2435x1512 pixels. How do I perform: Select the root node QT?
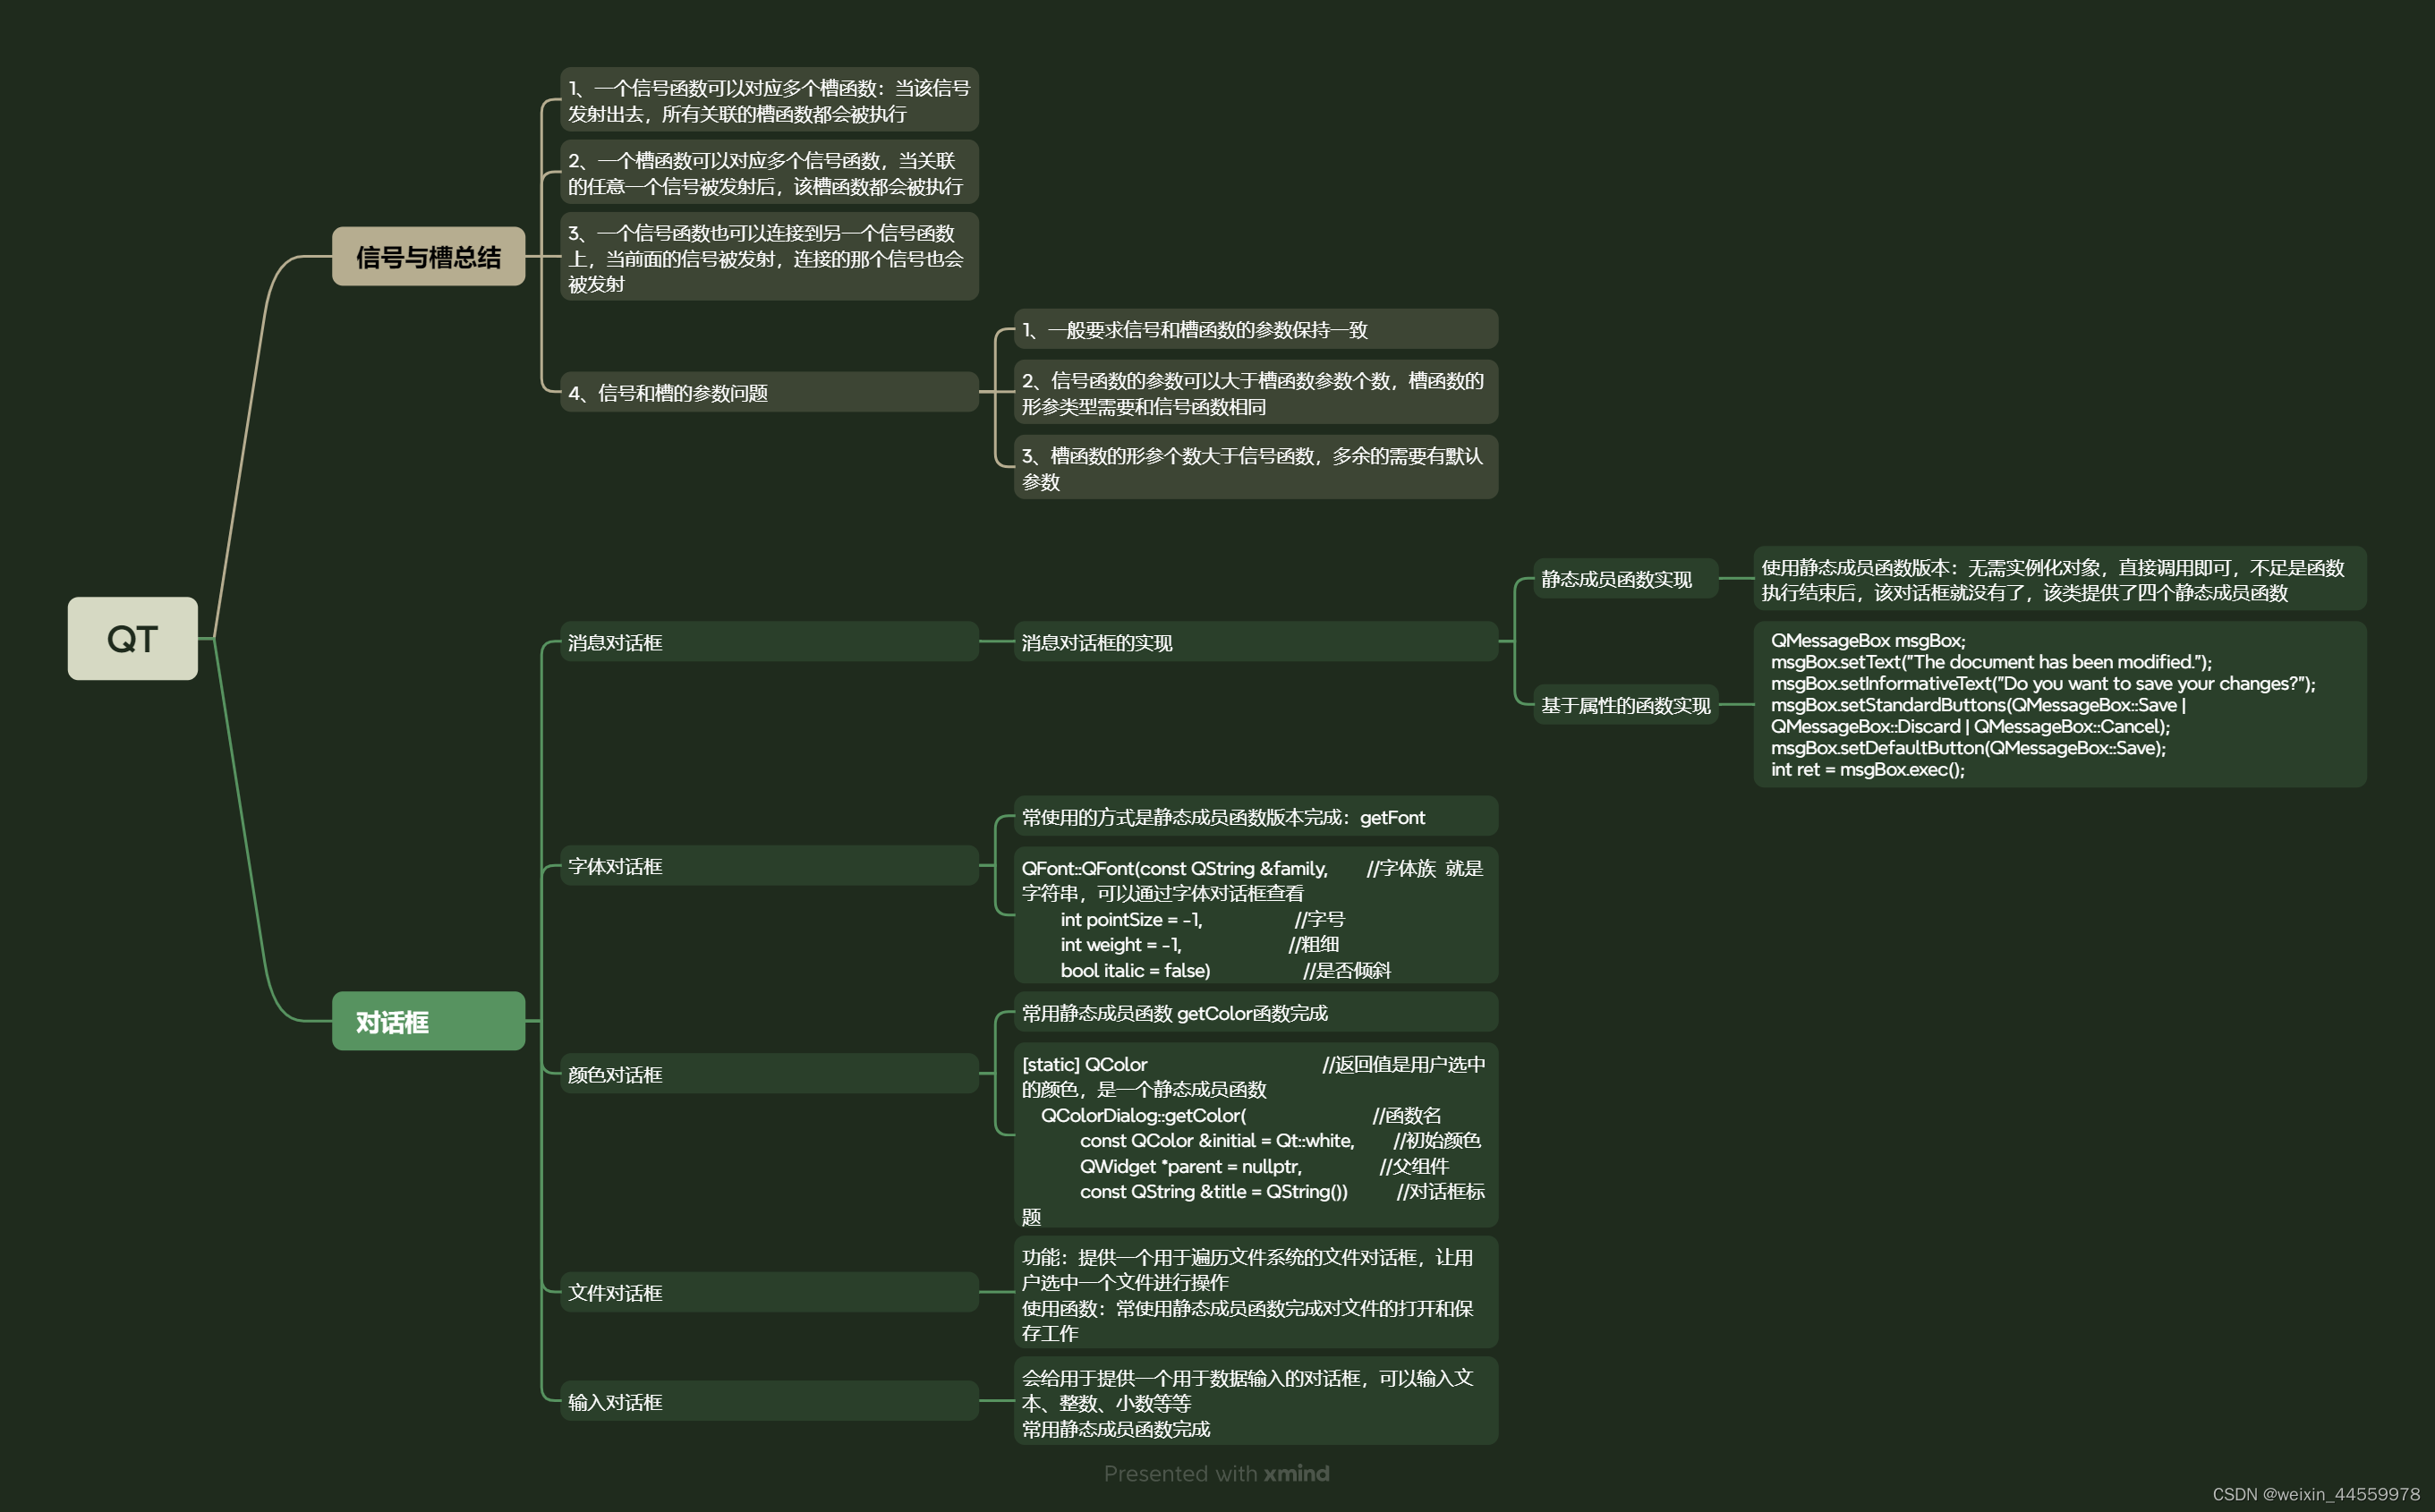coord(132,638)
